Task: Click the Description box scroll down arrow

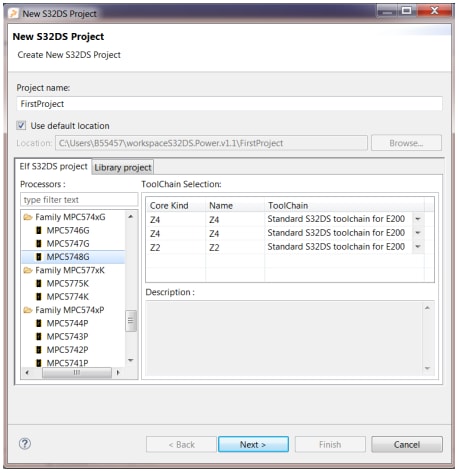Action: click(427, 368)
